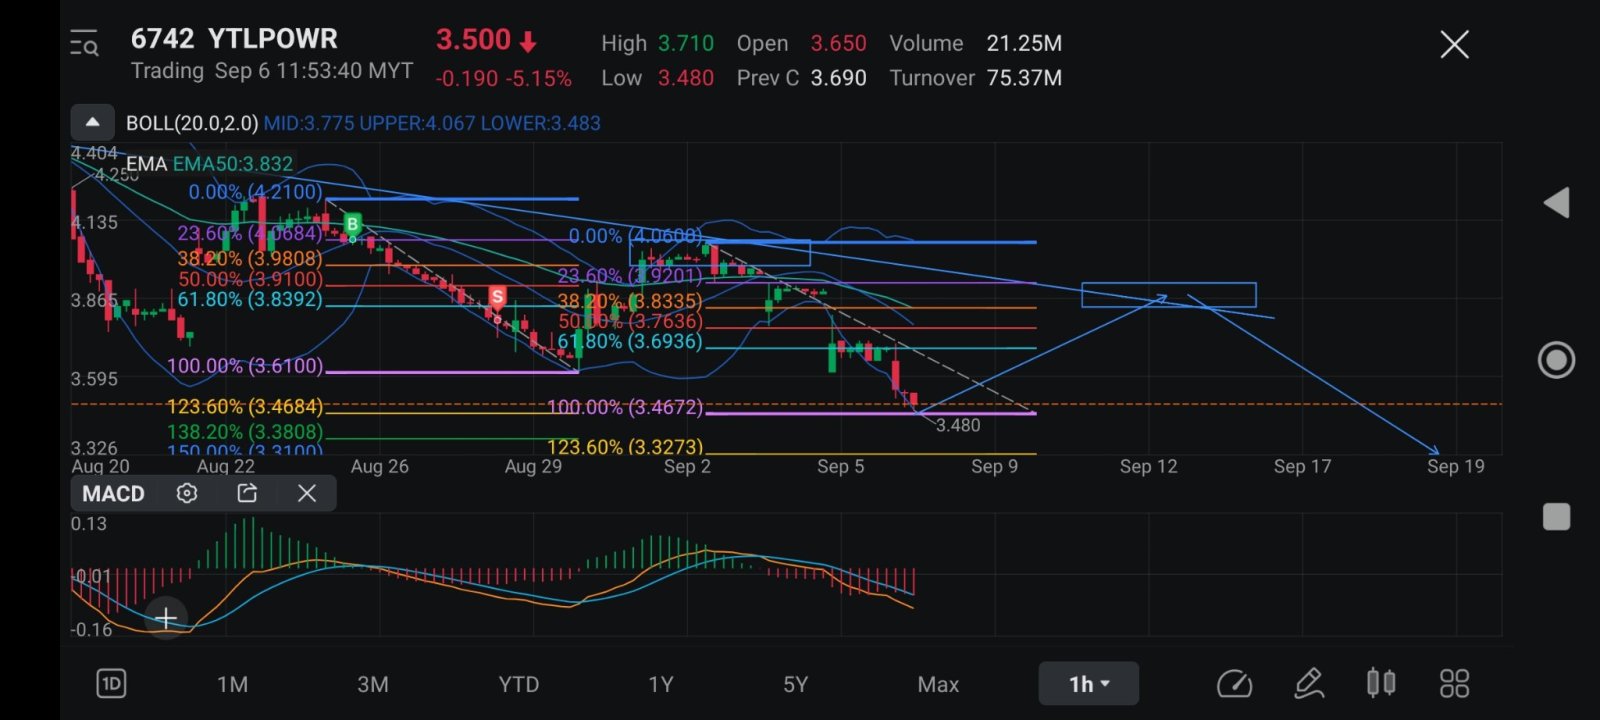
Task: Open the gauge indicator icon
Action: click(1234, 684)
